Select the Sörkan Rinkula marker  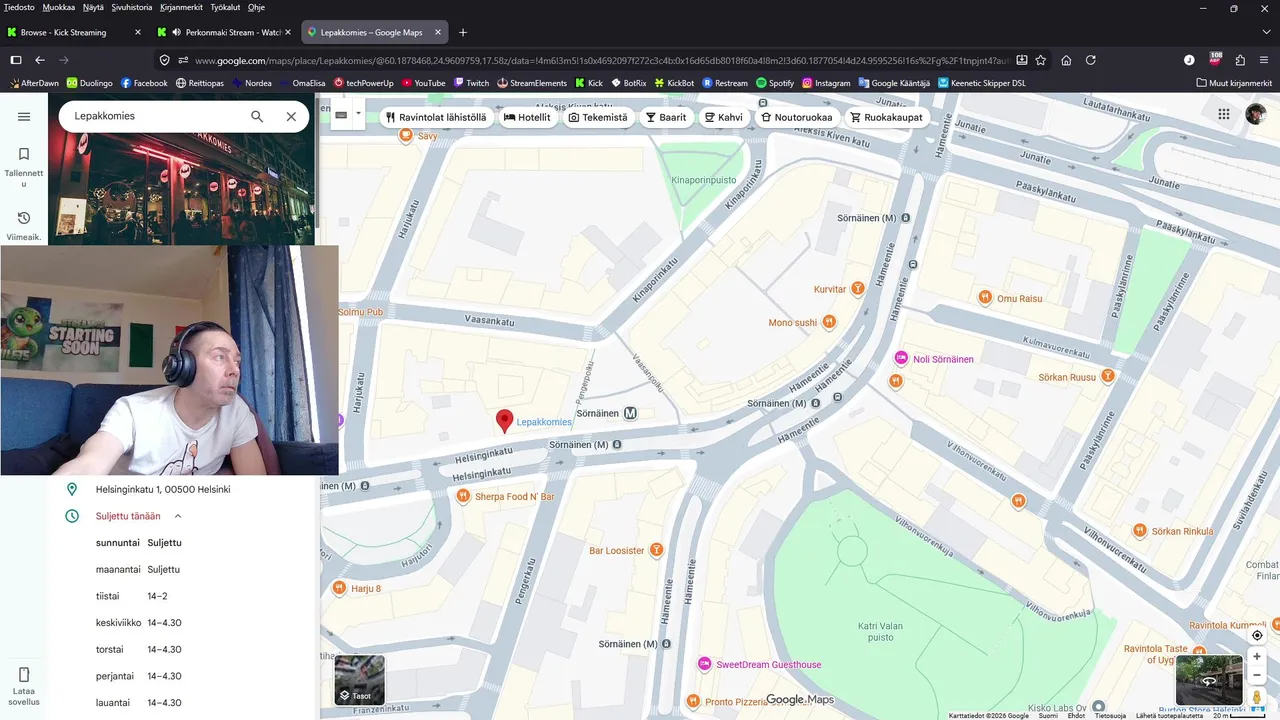(x=1140, y=531)
